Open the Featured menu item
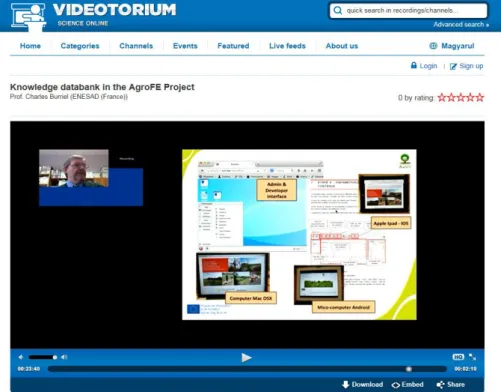Viewport: 501px width, 392px height. click(233, 46)
